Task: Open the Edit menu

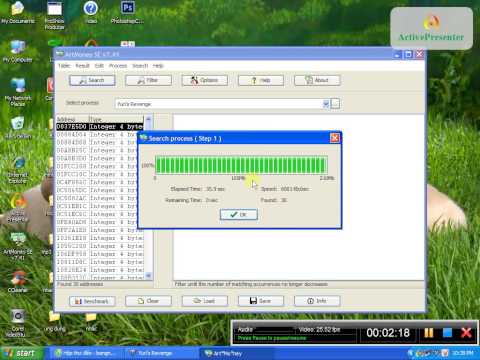Action: pyautogui.click(x=99, y=66)
